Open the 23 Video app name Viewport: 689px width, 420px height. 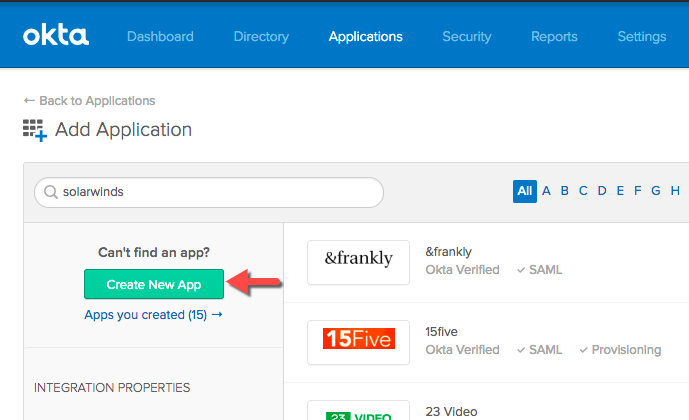[x=451, y=412]
